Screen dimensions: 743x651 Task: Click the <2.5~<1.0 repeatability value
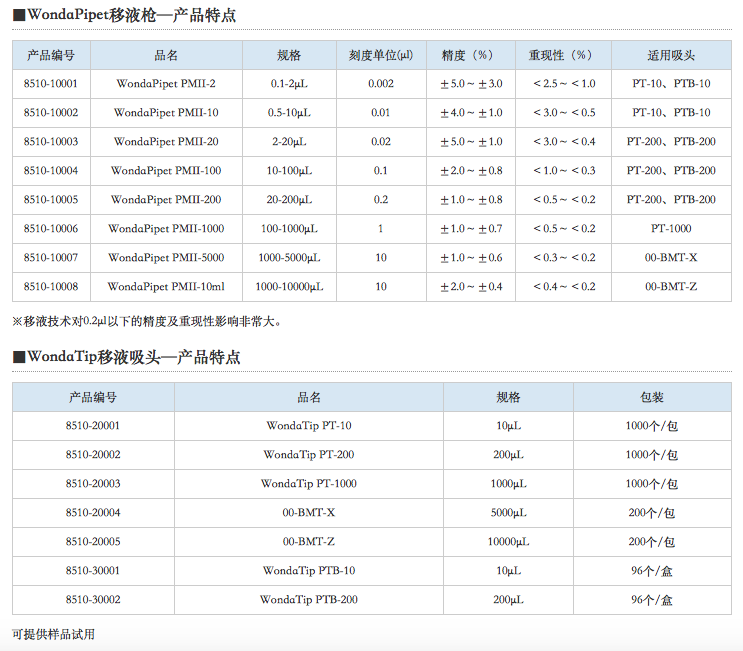tap(564, 84)
